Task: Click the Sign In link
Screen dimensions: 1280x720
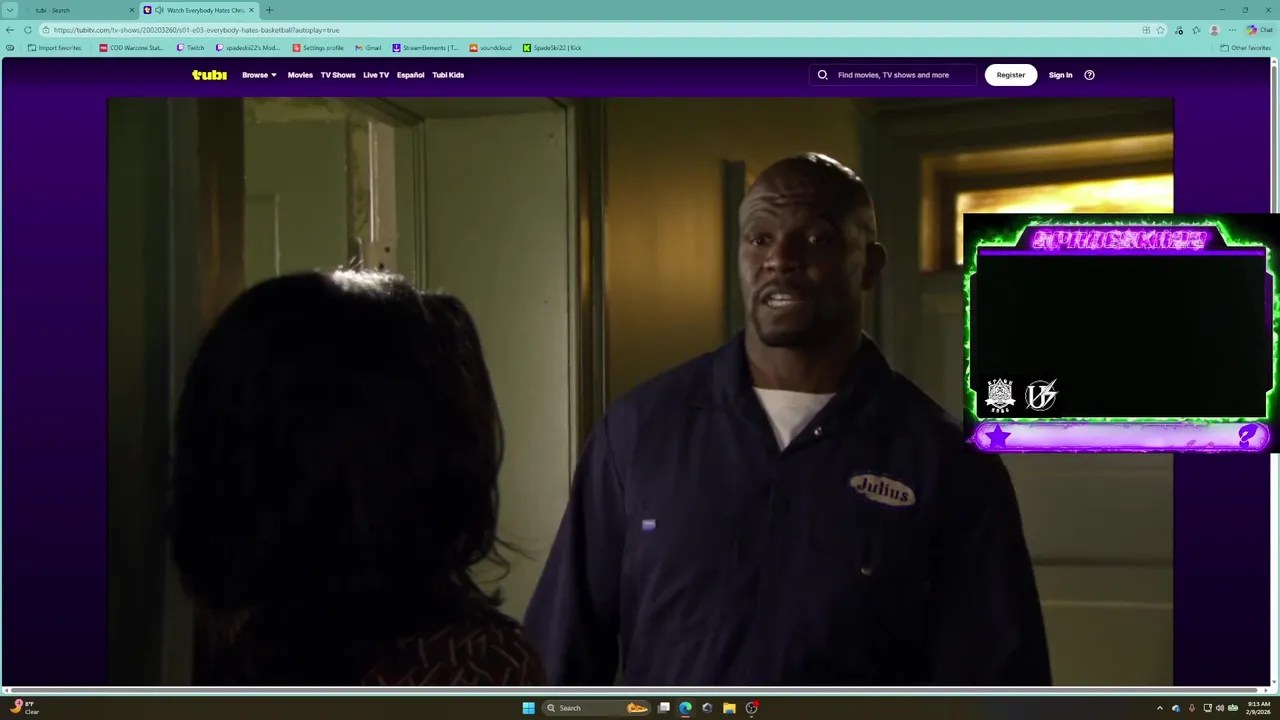Action: pos(1061,75)
